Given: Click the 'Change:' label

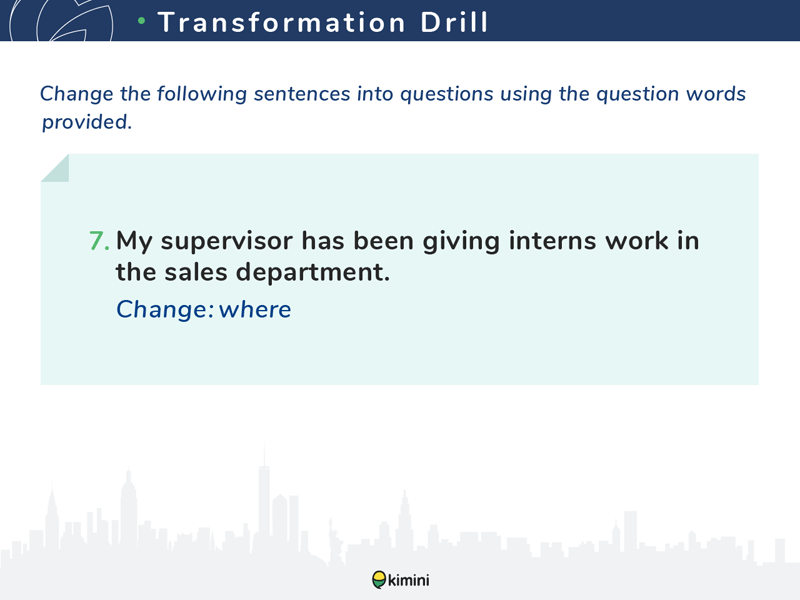Looking at the screenshot, I should [165, 309].
